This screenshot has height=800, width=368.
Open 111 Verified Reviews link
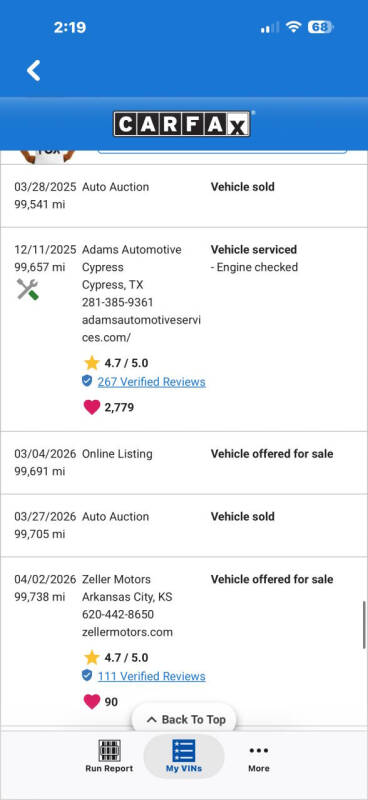[152, 676]
